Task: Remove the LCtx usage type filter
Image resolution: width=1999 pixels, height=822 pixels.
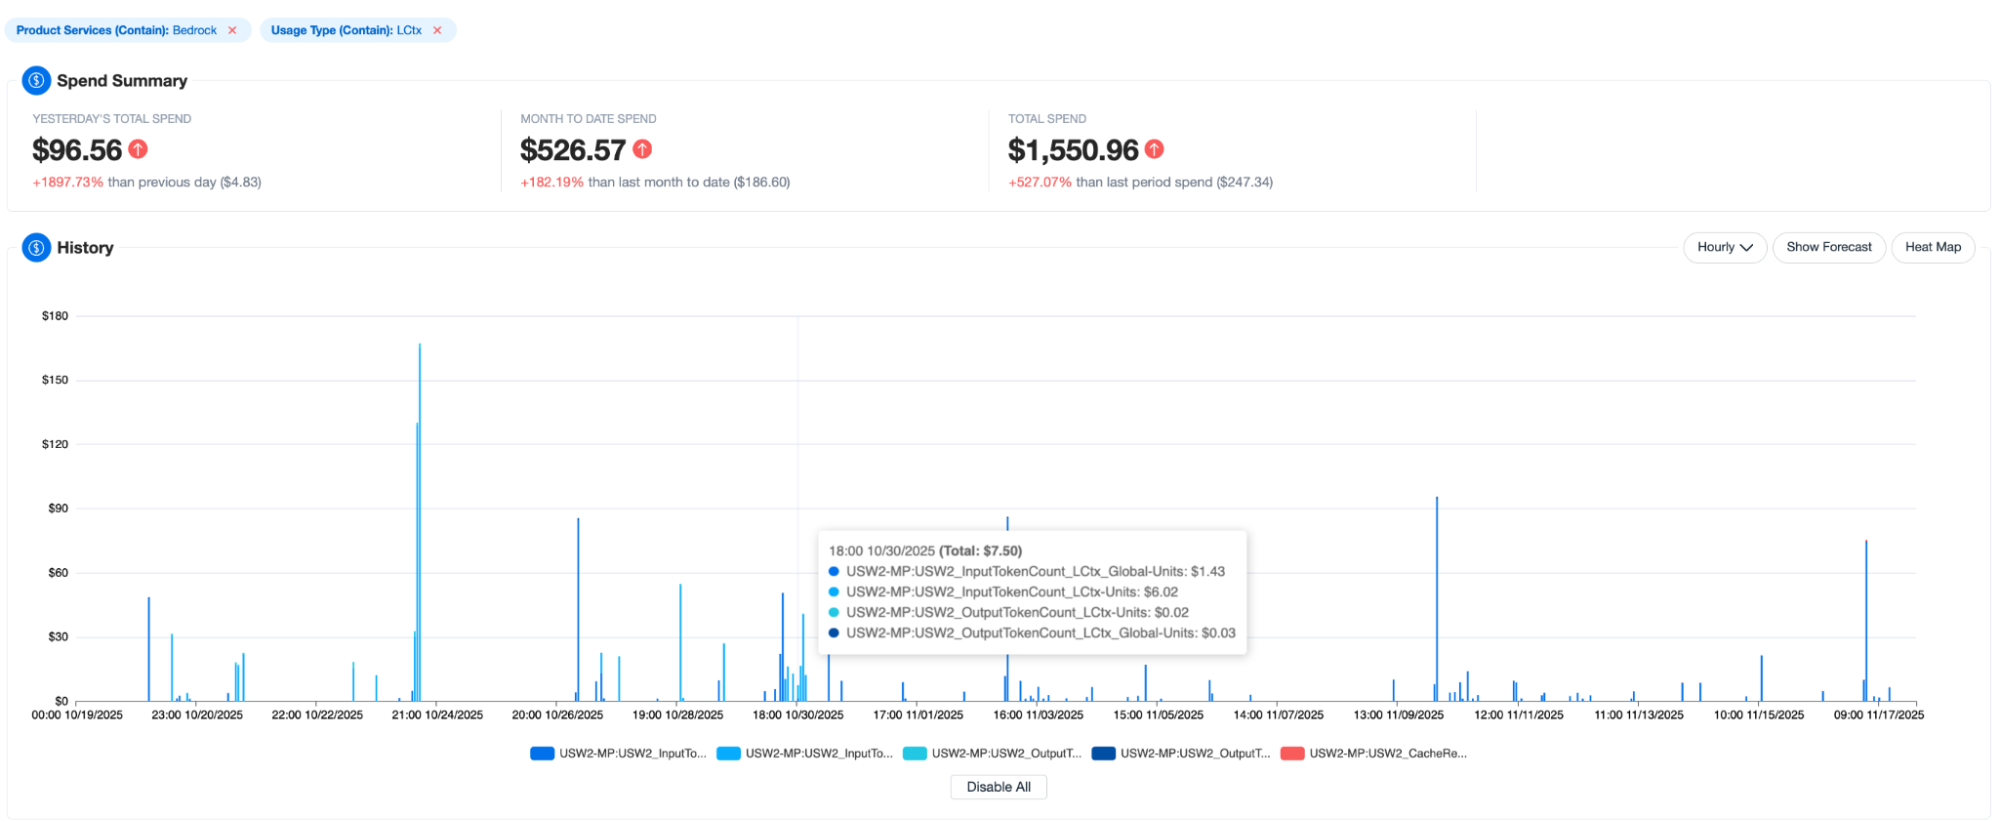Action: click(x=437, y=30)
